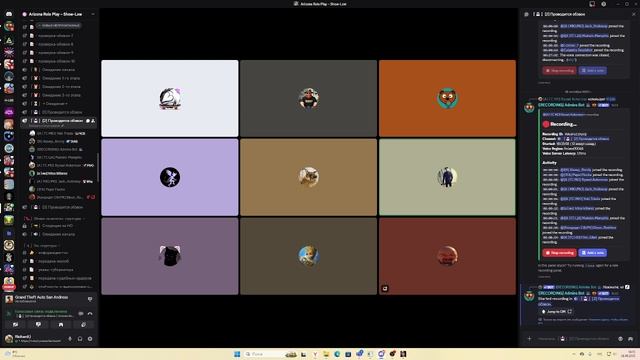Open the Arizona Role Play server dropdown
The image size is (640, 360).
(x=59, y=14)
